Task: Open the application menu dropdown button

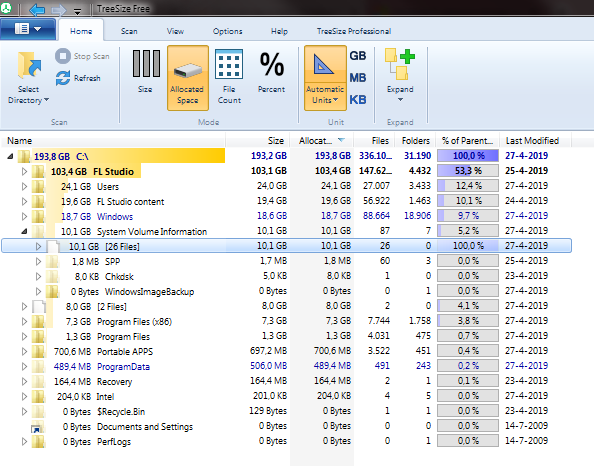Action: click(28, 29)
